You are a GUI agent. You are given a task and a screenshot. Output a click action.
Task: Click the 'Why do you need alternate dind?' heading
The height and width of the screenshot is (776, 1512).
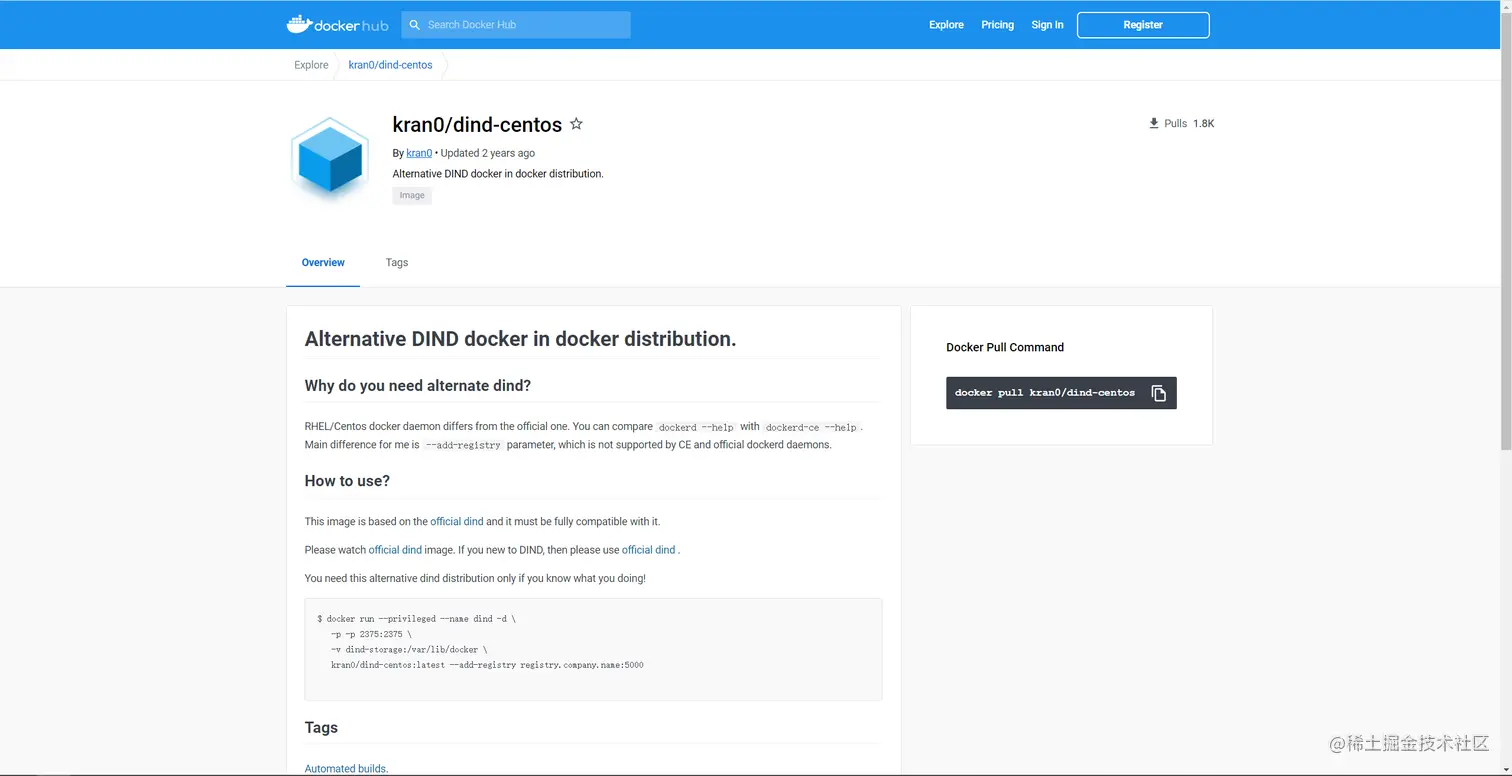[418, 386]
